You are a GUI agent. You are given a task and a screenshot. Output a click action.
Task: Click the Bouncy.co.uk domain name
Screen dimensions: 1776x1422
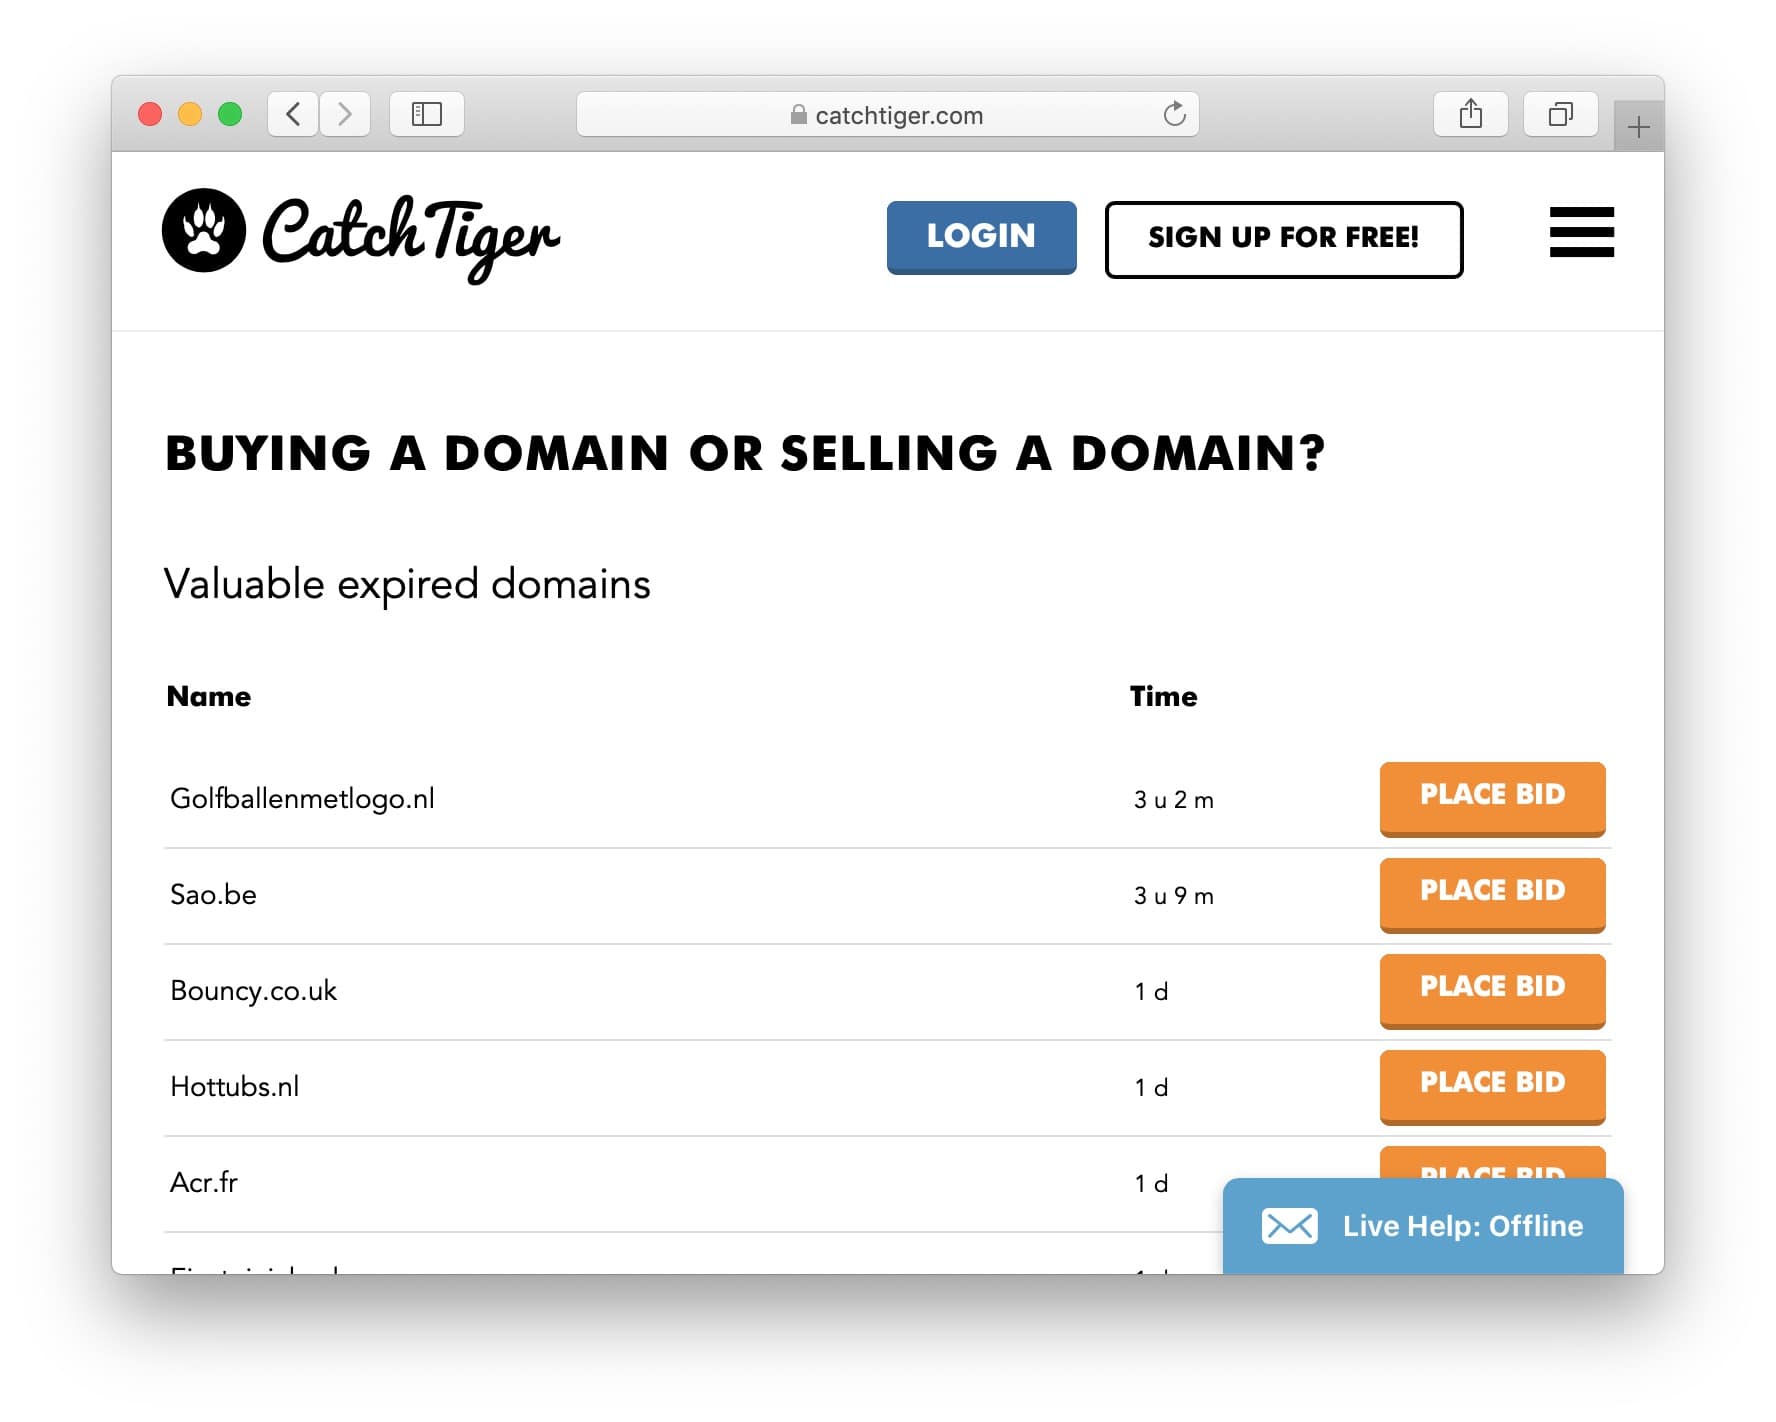[x=253, y=990]
